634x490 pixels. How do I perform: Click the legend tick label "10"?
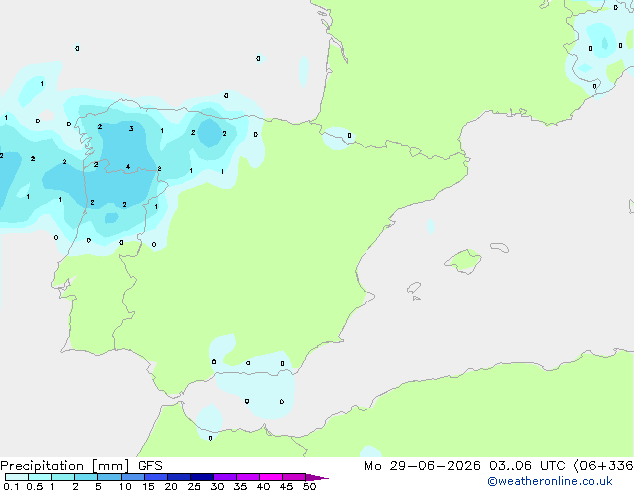(125, 486)
